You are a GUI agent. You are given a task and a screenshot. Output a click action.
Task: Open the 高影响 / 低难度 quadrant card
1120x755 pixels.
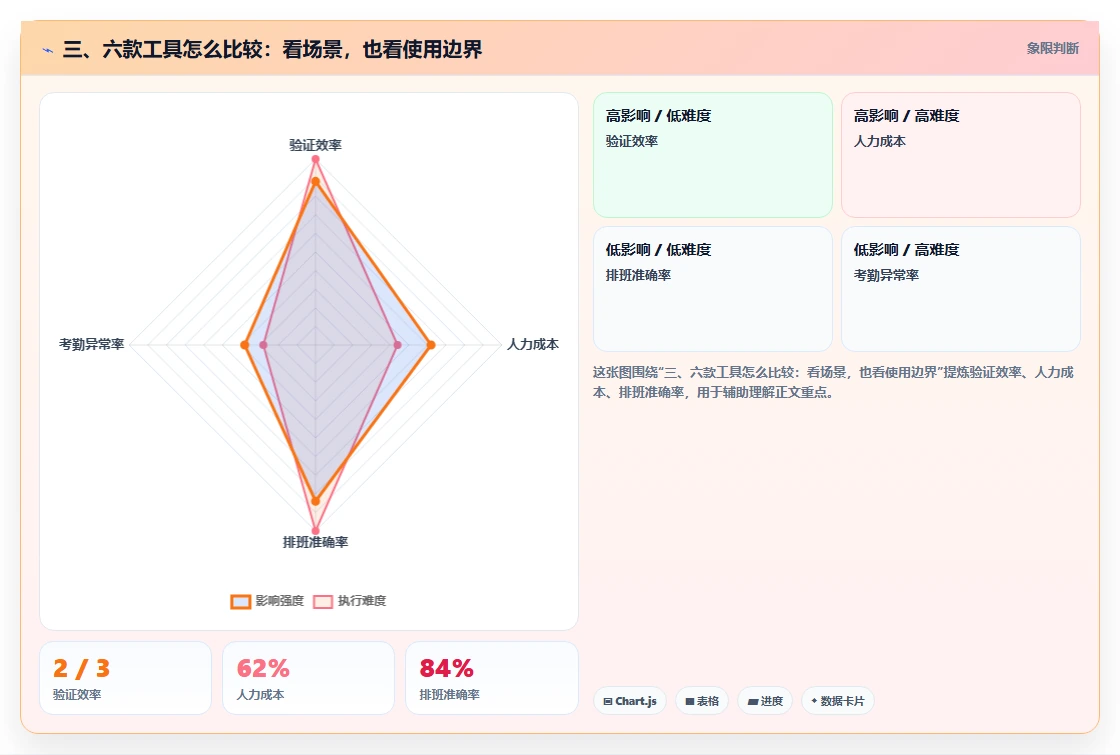[x=713, y=155]
